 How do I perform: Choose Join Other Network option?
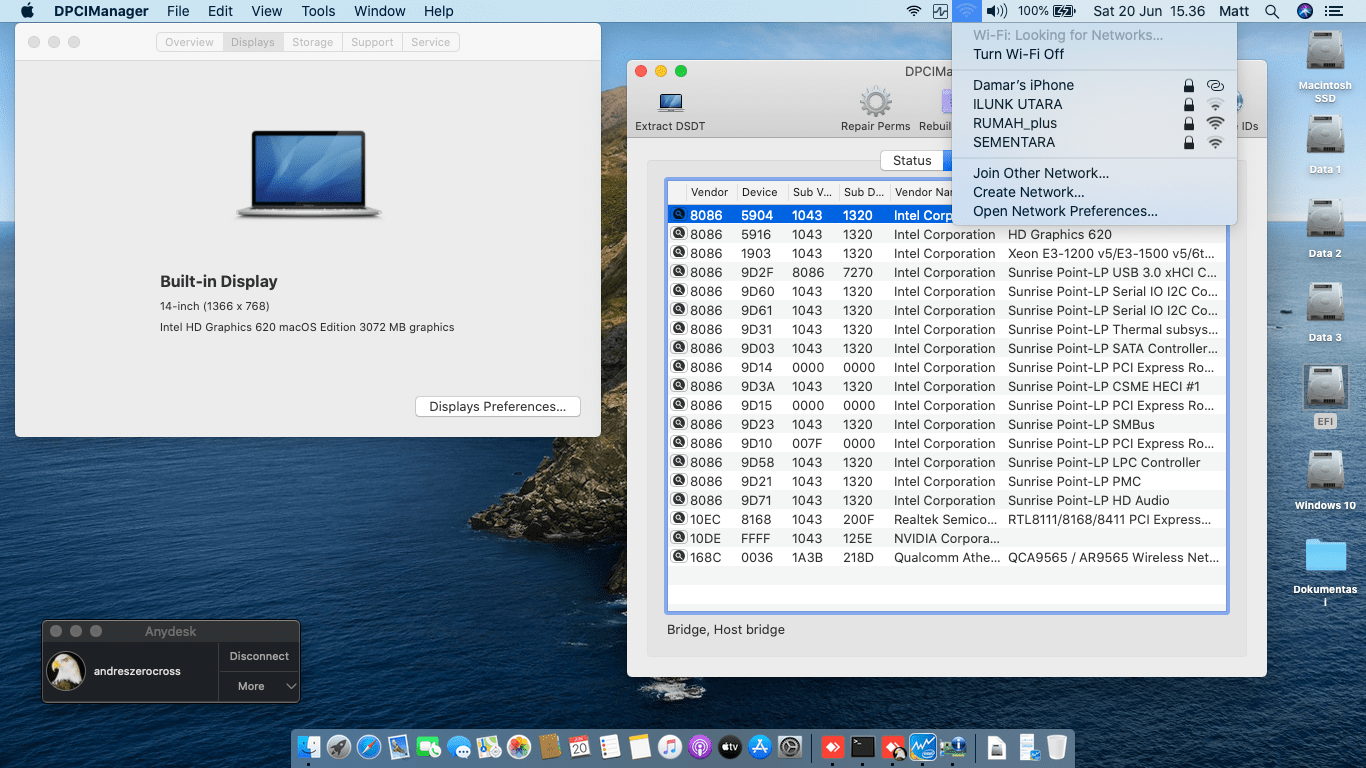click(x=1041, y=173)
